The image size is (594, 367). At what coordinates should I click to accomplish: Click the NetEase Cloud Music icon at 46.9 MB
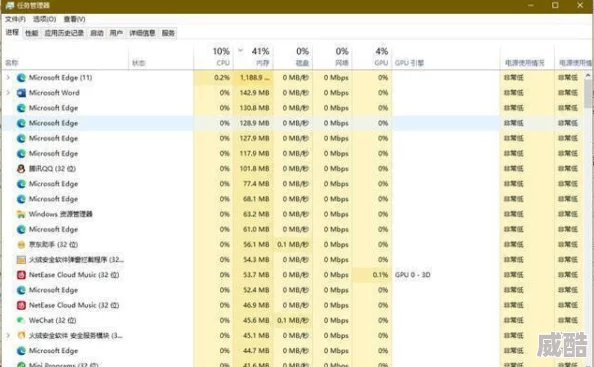coord(21,305)
